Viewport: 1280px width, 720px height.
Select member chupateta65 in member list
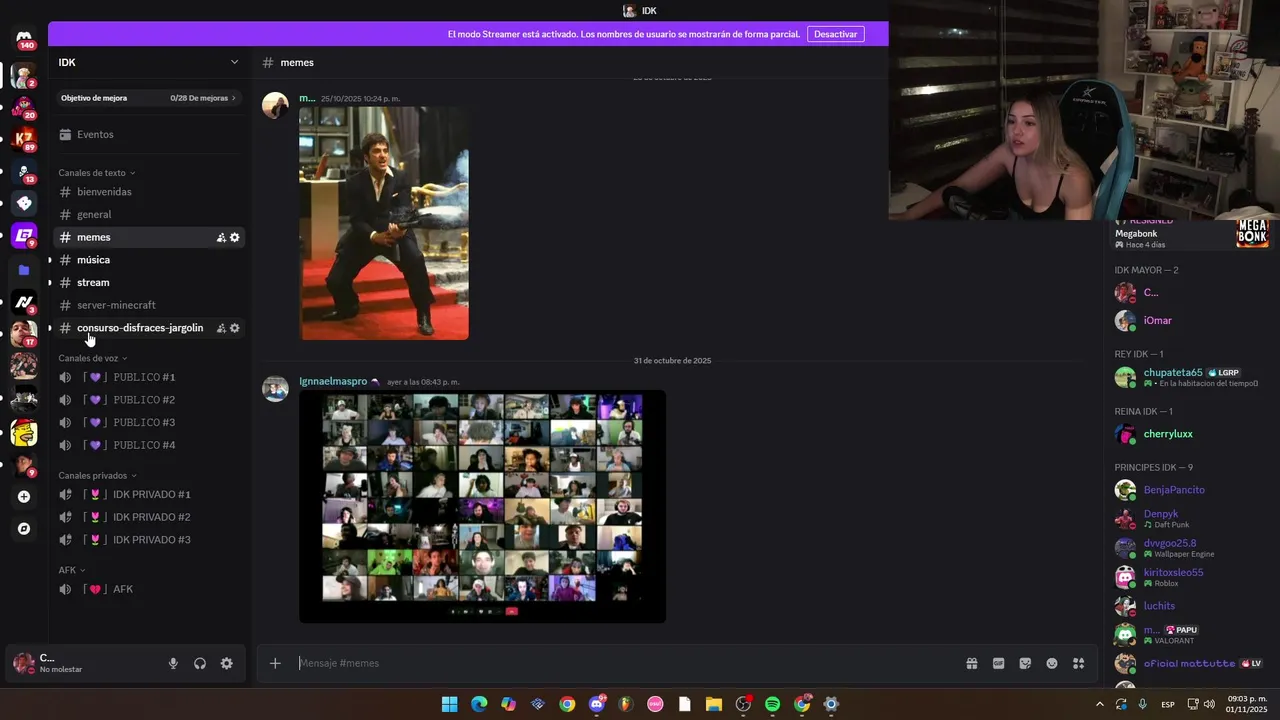[1192, 377]
